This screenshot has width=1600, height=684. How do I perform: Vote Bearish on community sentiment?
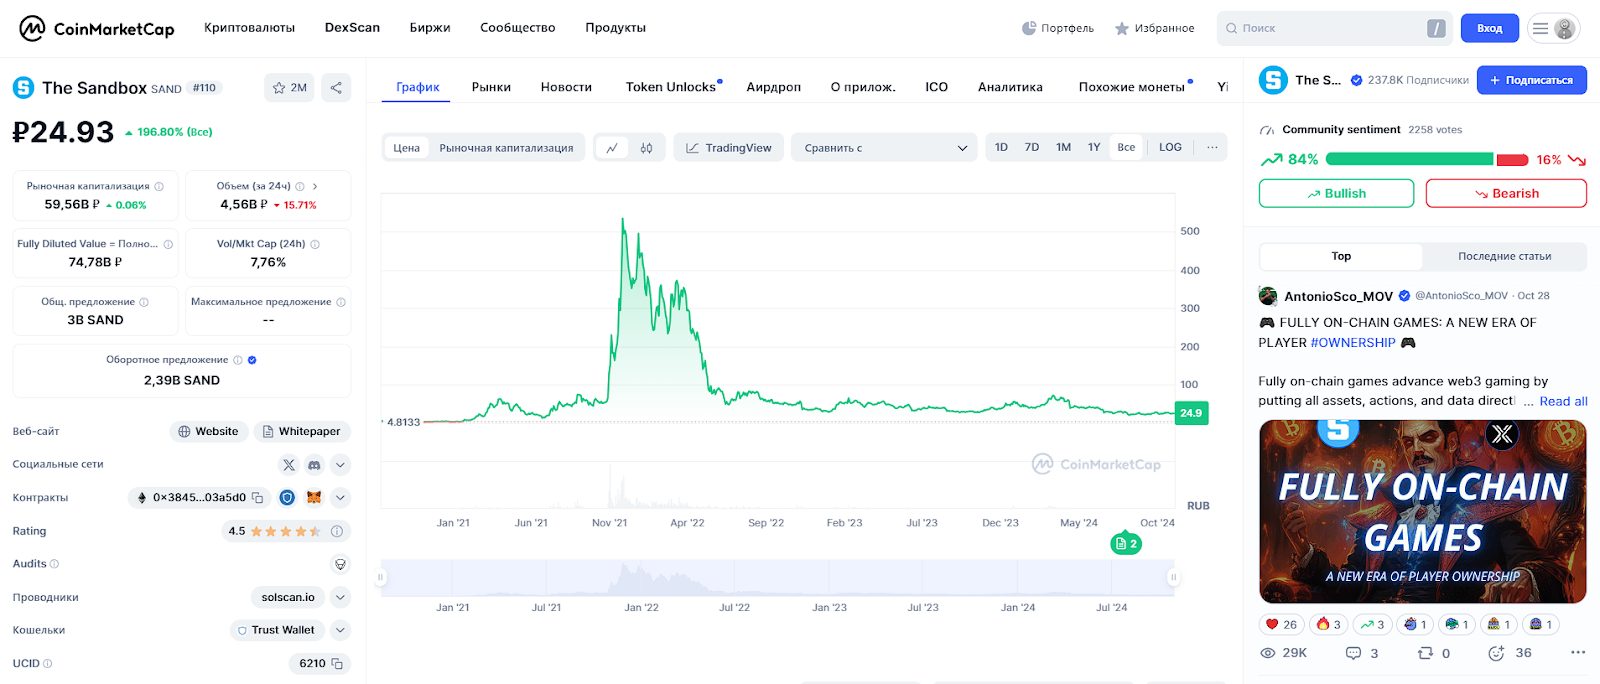coord(1506,194)
